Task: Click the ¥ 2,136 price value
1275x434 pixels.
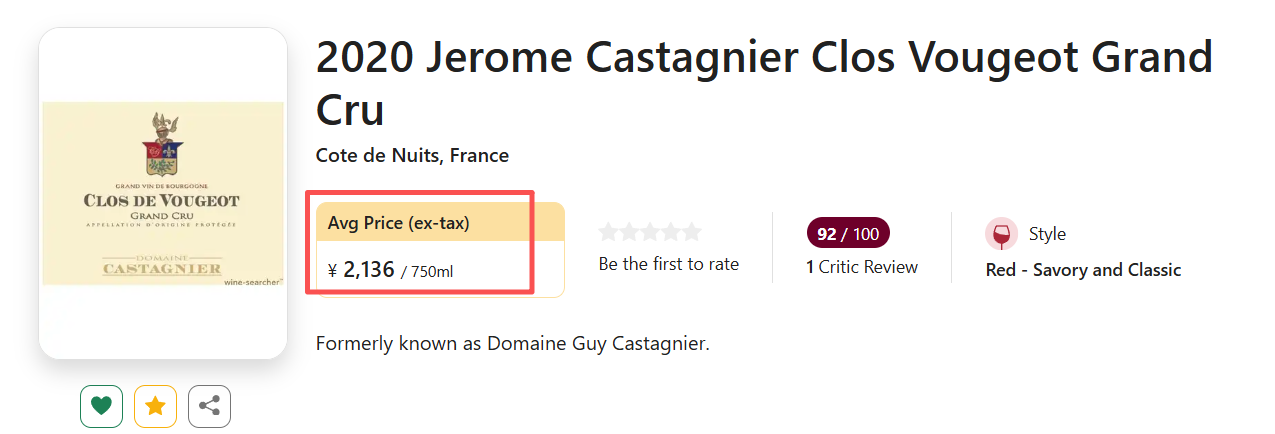Action: 369,269
